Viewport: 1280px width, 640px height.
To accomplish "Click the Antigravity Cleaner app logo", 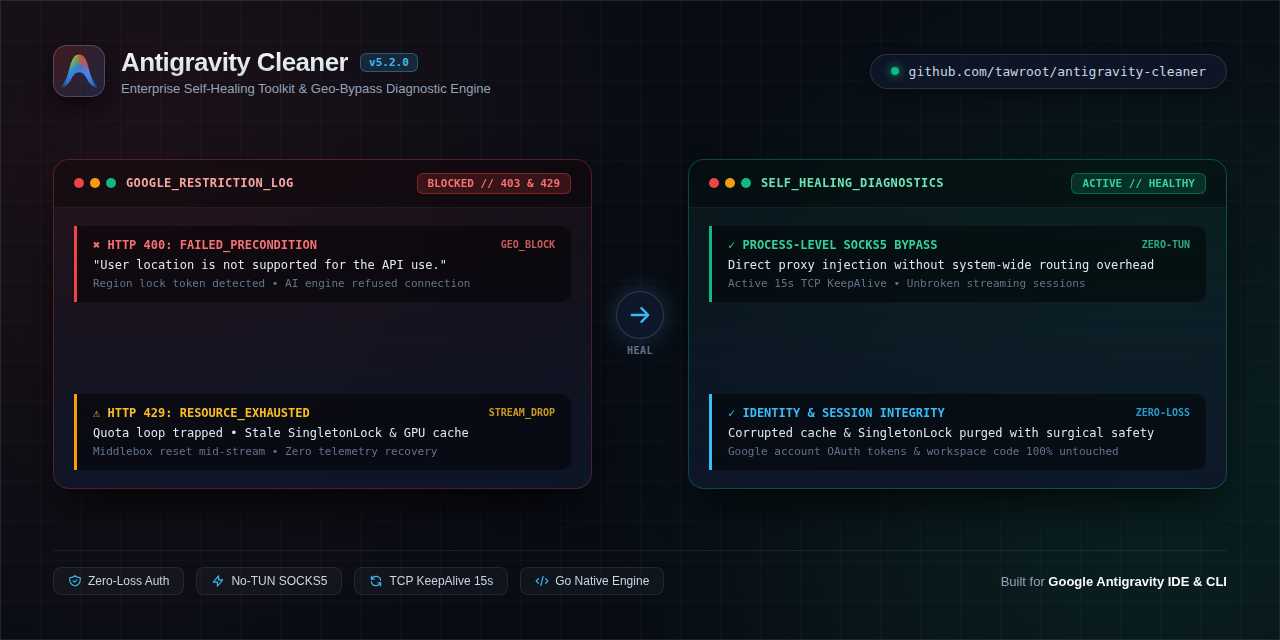I will [79, 71].
